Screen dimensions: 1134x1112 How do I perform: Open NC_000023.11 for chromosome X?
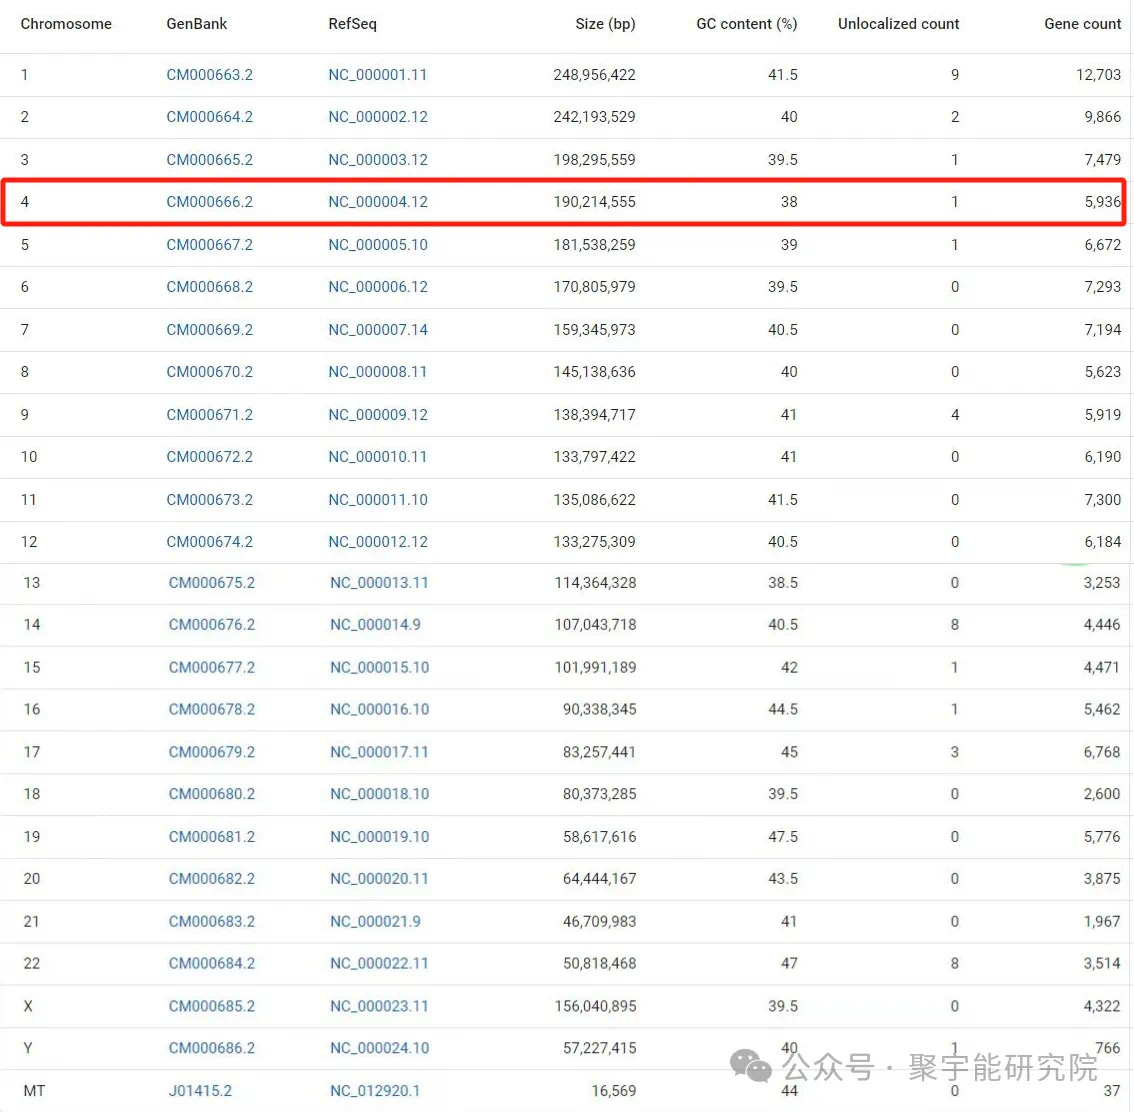pyautogui.click(x=377, y=1006)
